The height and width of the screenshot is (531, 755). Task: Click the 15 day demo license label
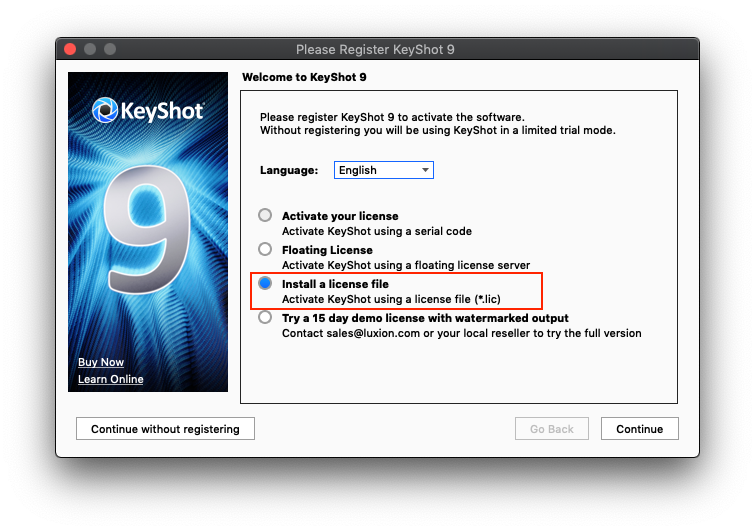[425, 318]
